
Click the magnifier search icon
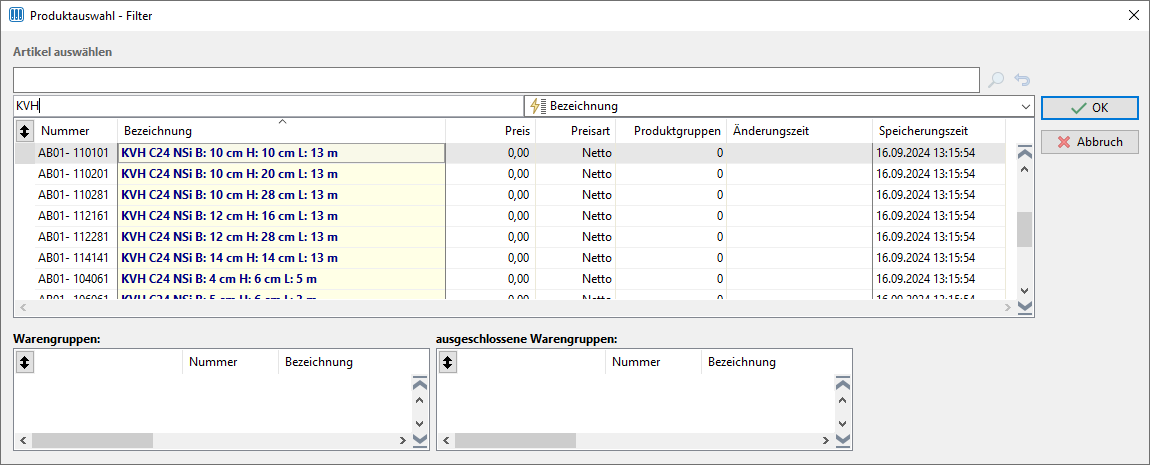pyautogui.click(x=995, y=80)
